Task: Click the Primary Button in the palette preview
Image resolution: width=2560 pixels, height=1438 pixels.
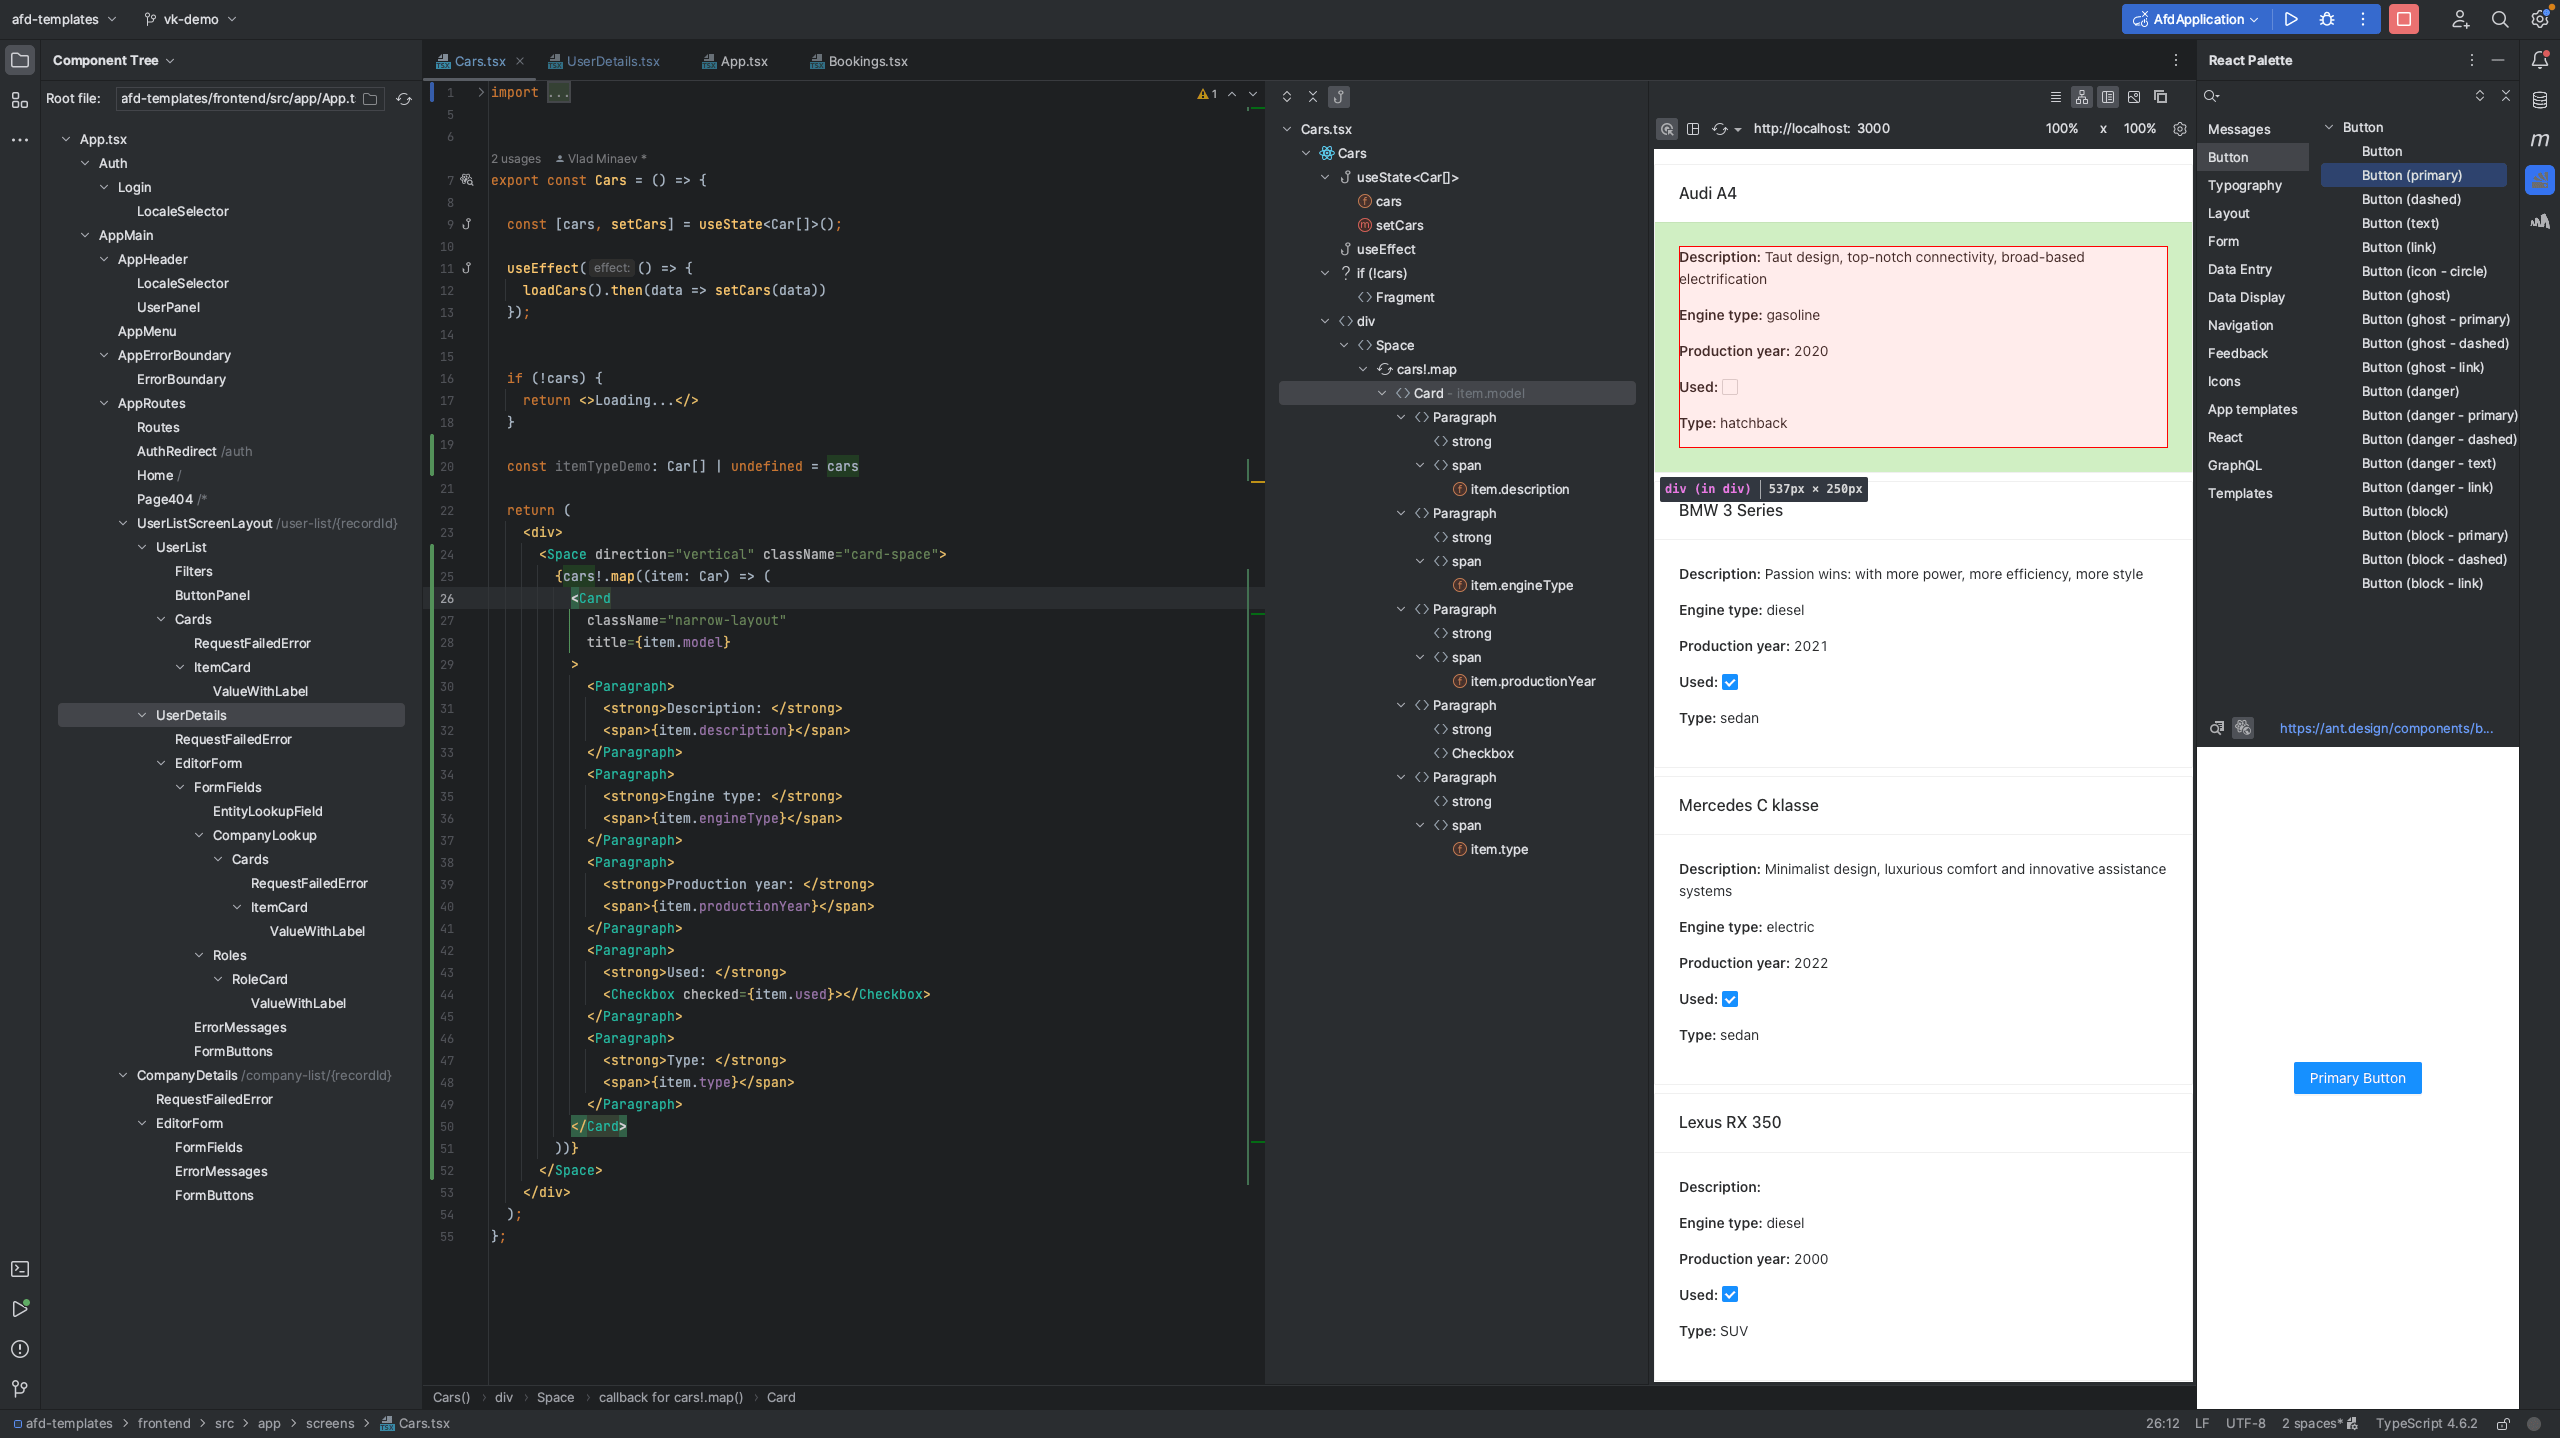Action: (x=2356, y=1078)
